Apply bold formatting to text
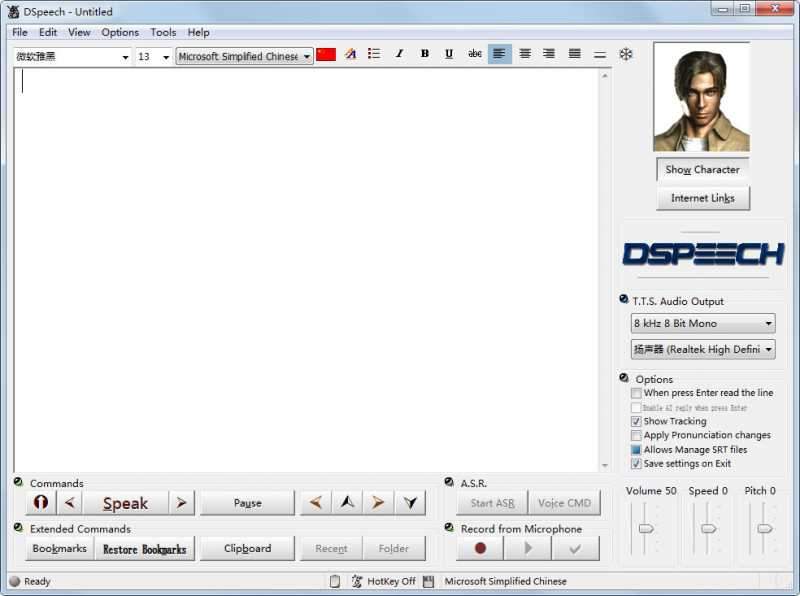Image resolution: width=800 pixels, height=596 pixels. point(423,55)
